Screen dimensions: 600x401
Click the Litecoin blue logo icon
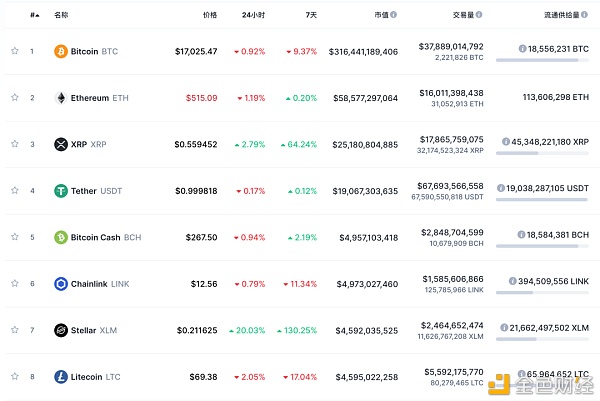point(61,377)
